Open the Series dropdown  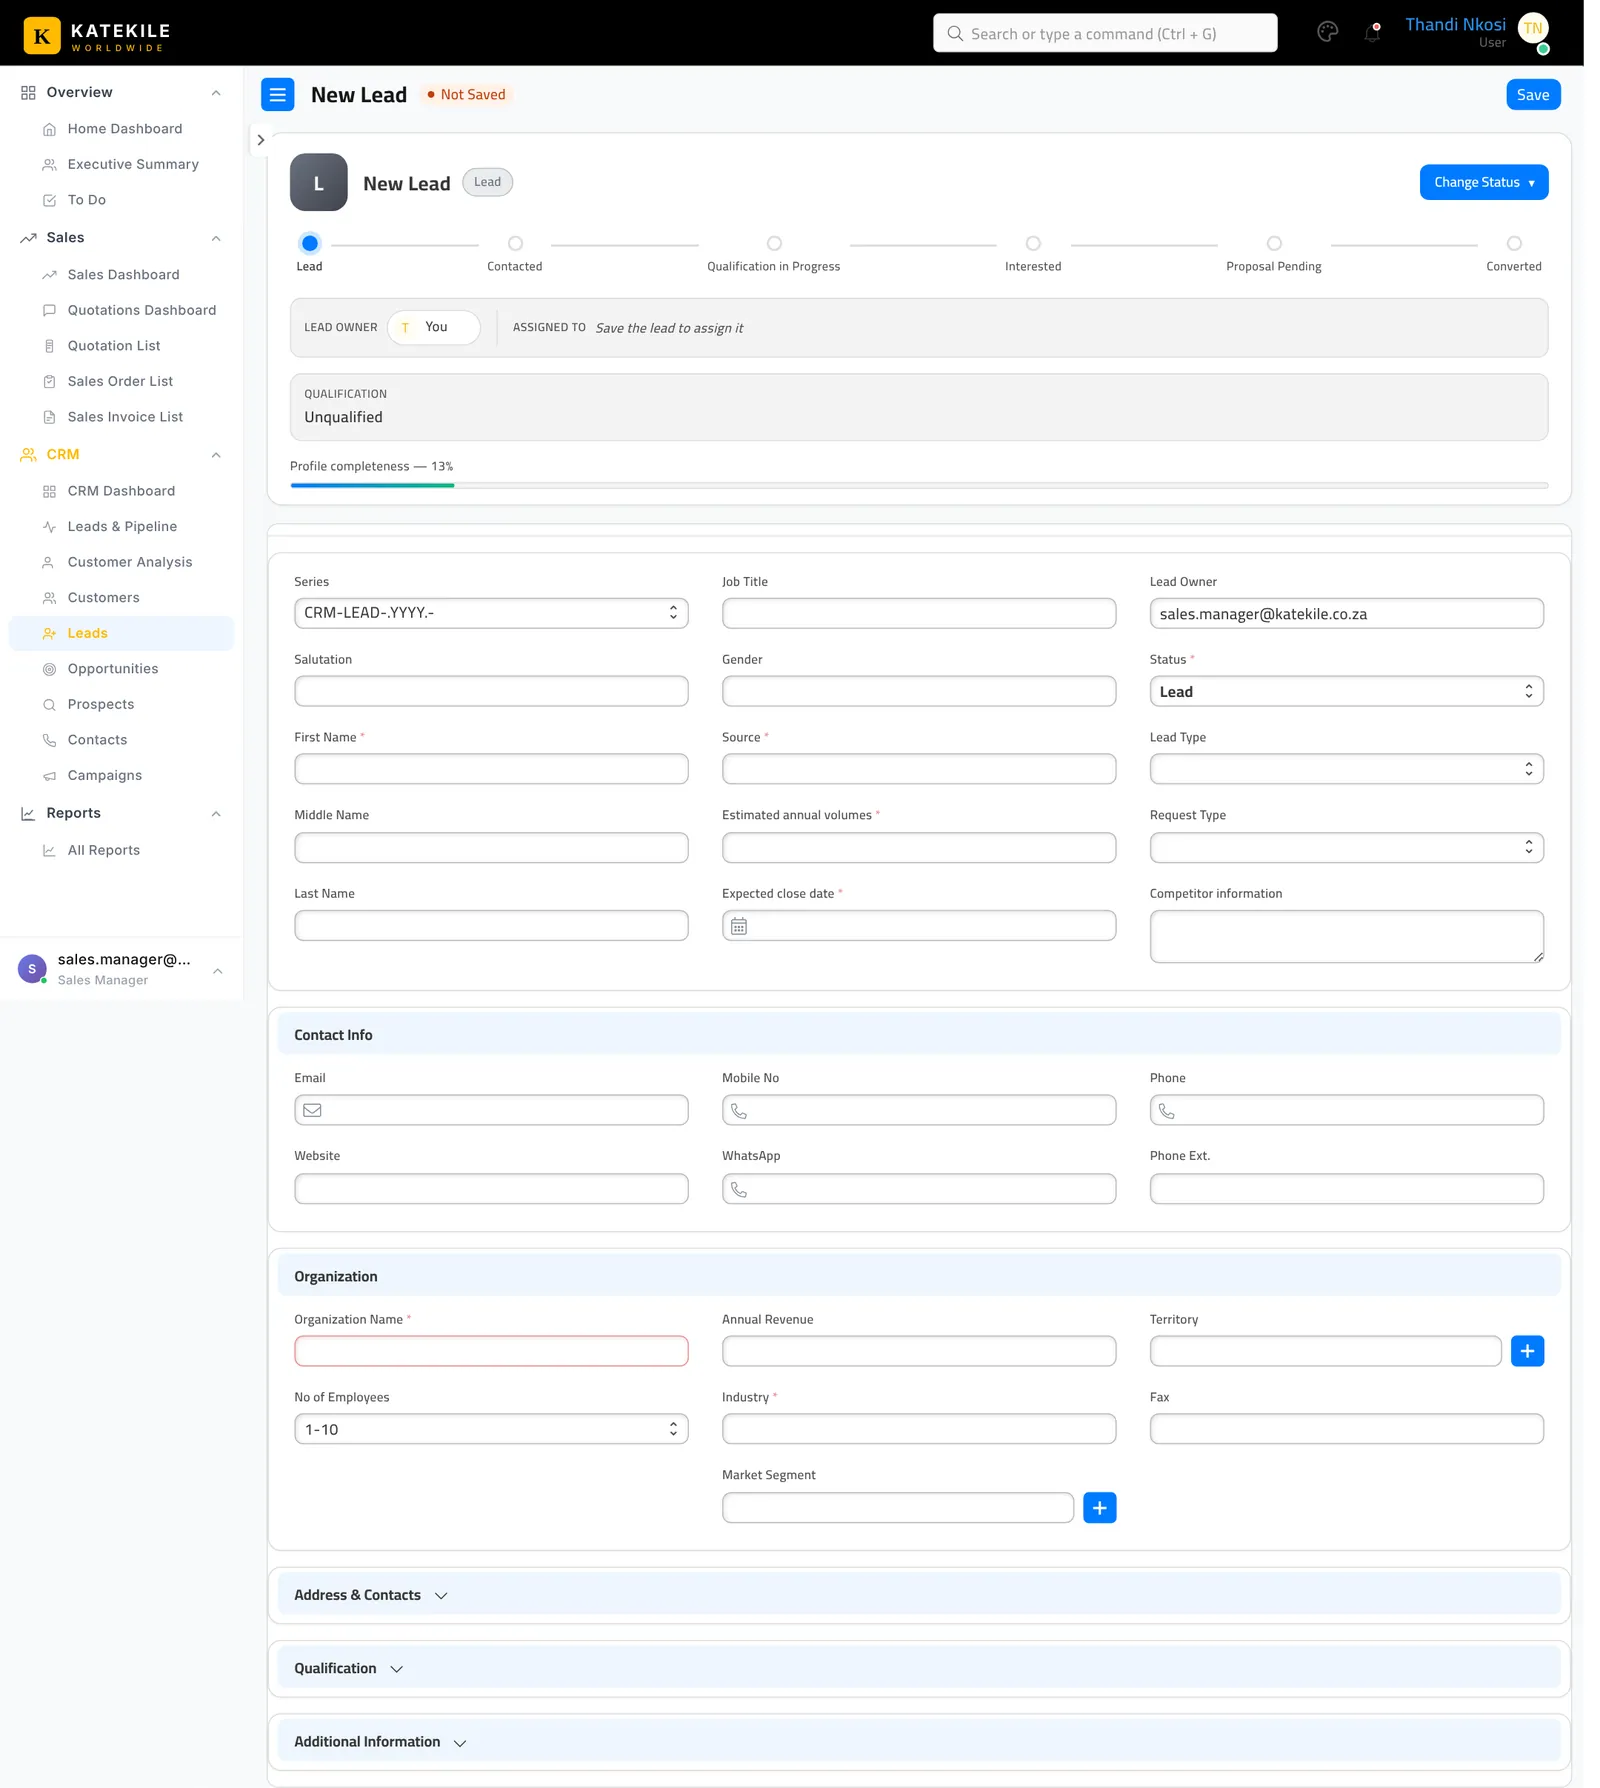[491, 613]
